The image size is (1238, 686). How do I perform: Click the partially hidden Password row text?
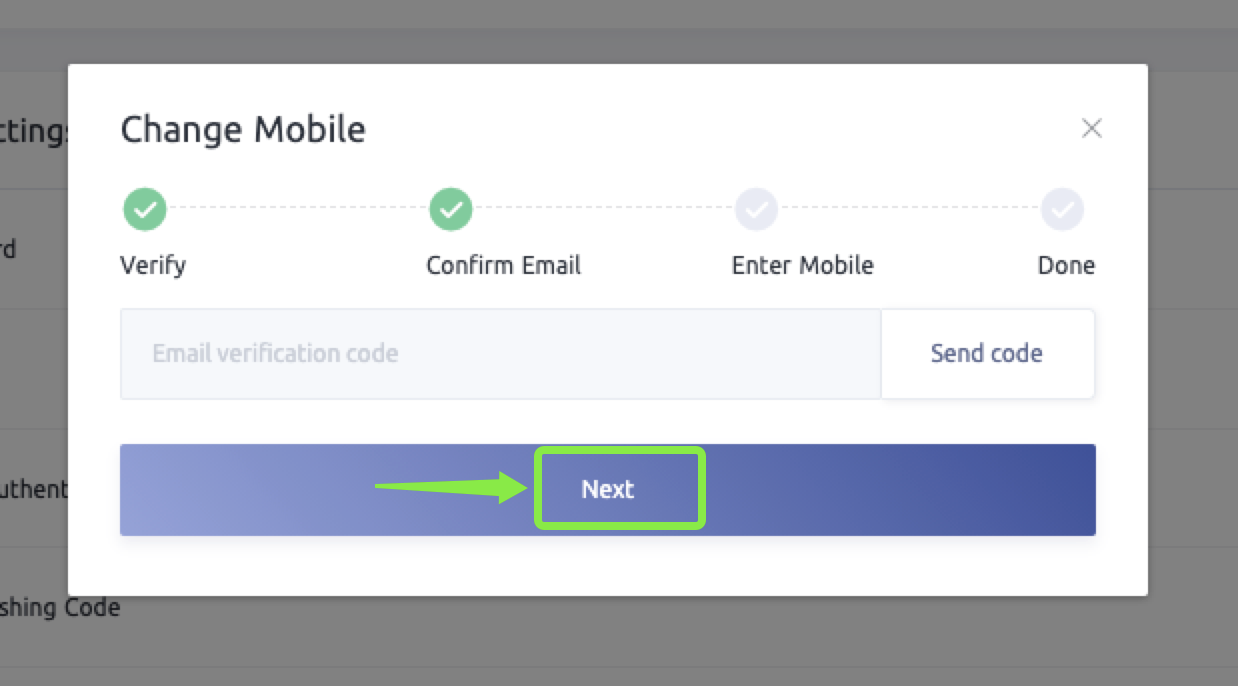click(8, 249)
